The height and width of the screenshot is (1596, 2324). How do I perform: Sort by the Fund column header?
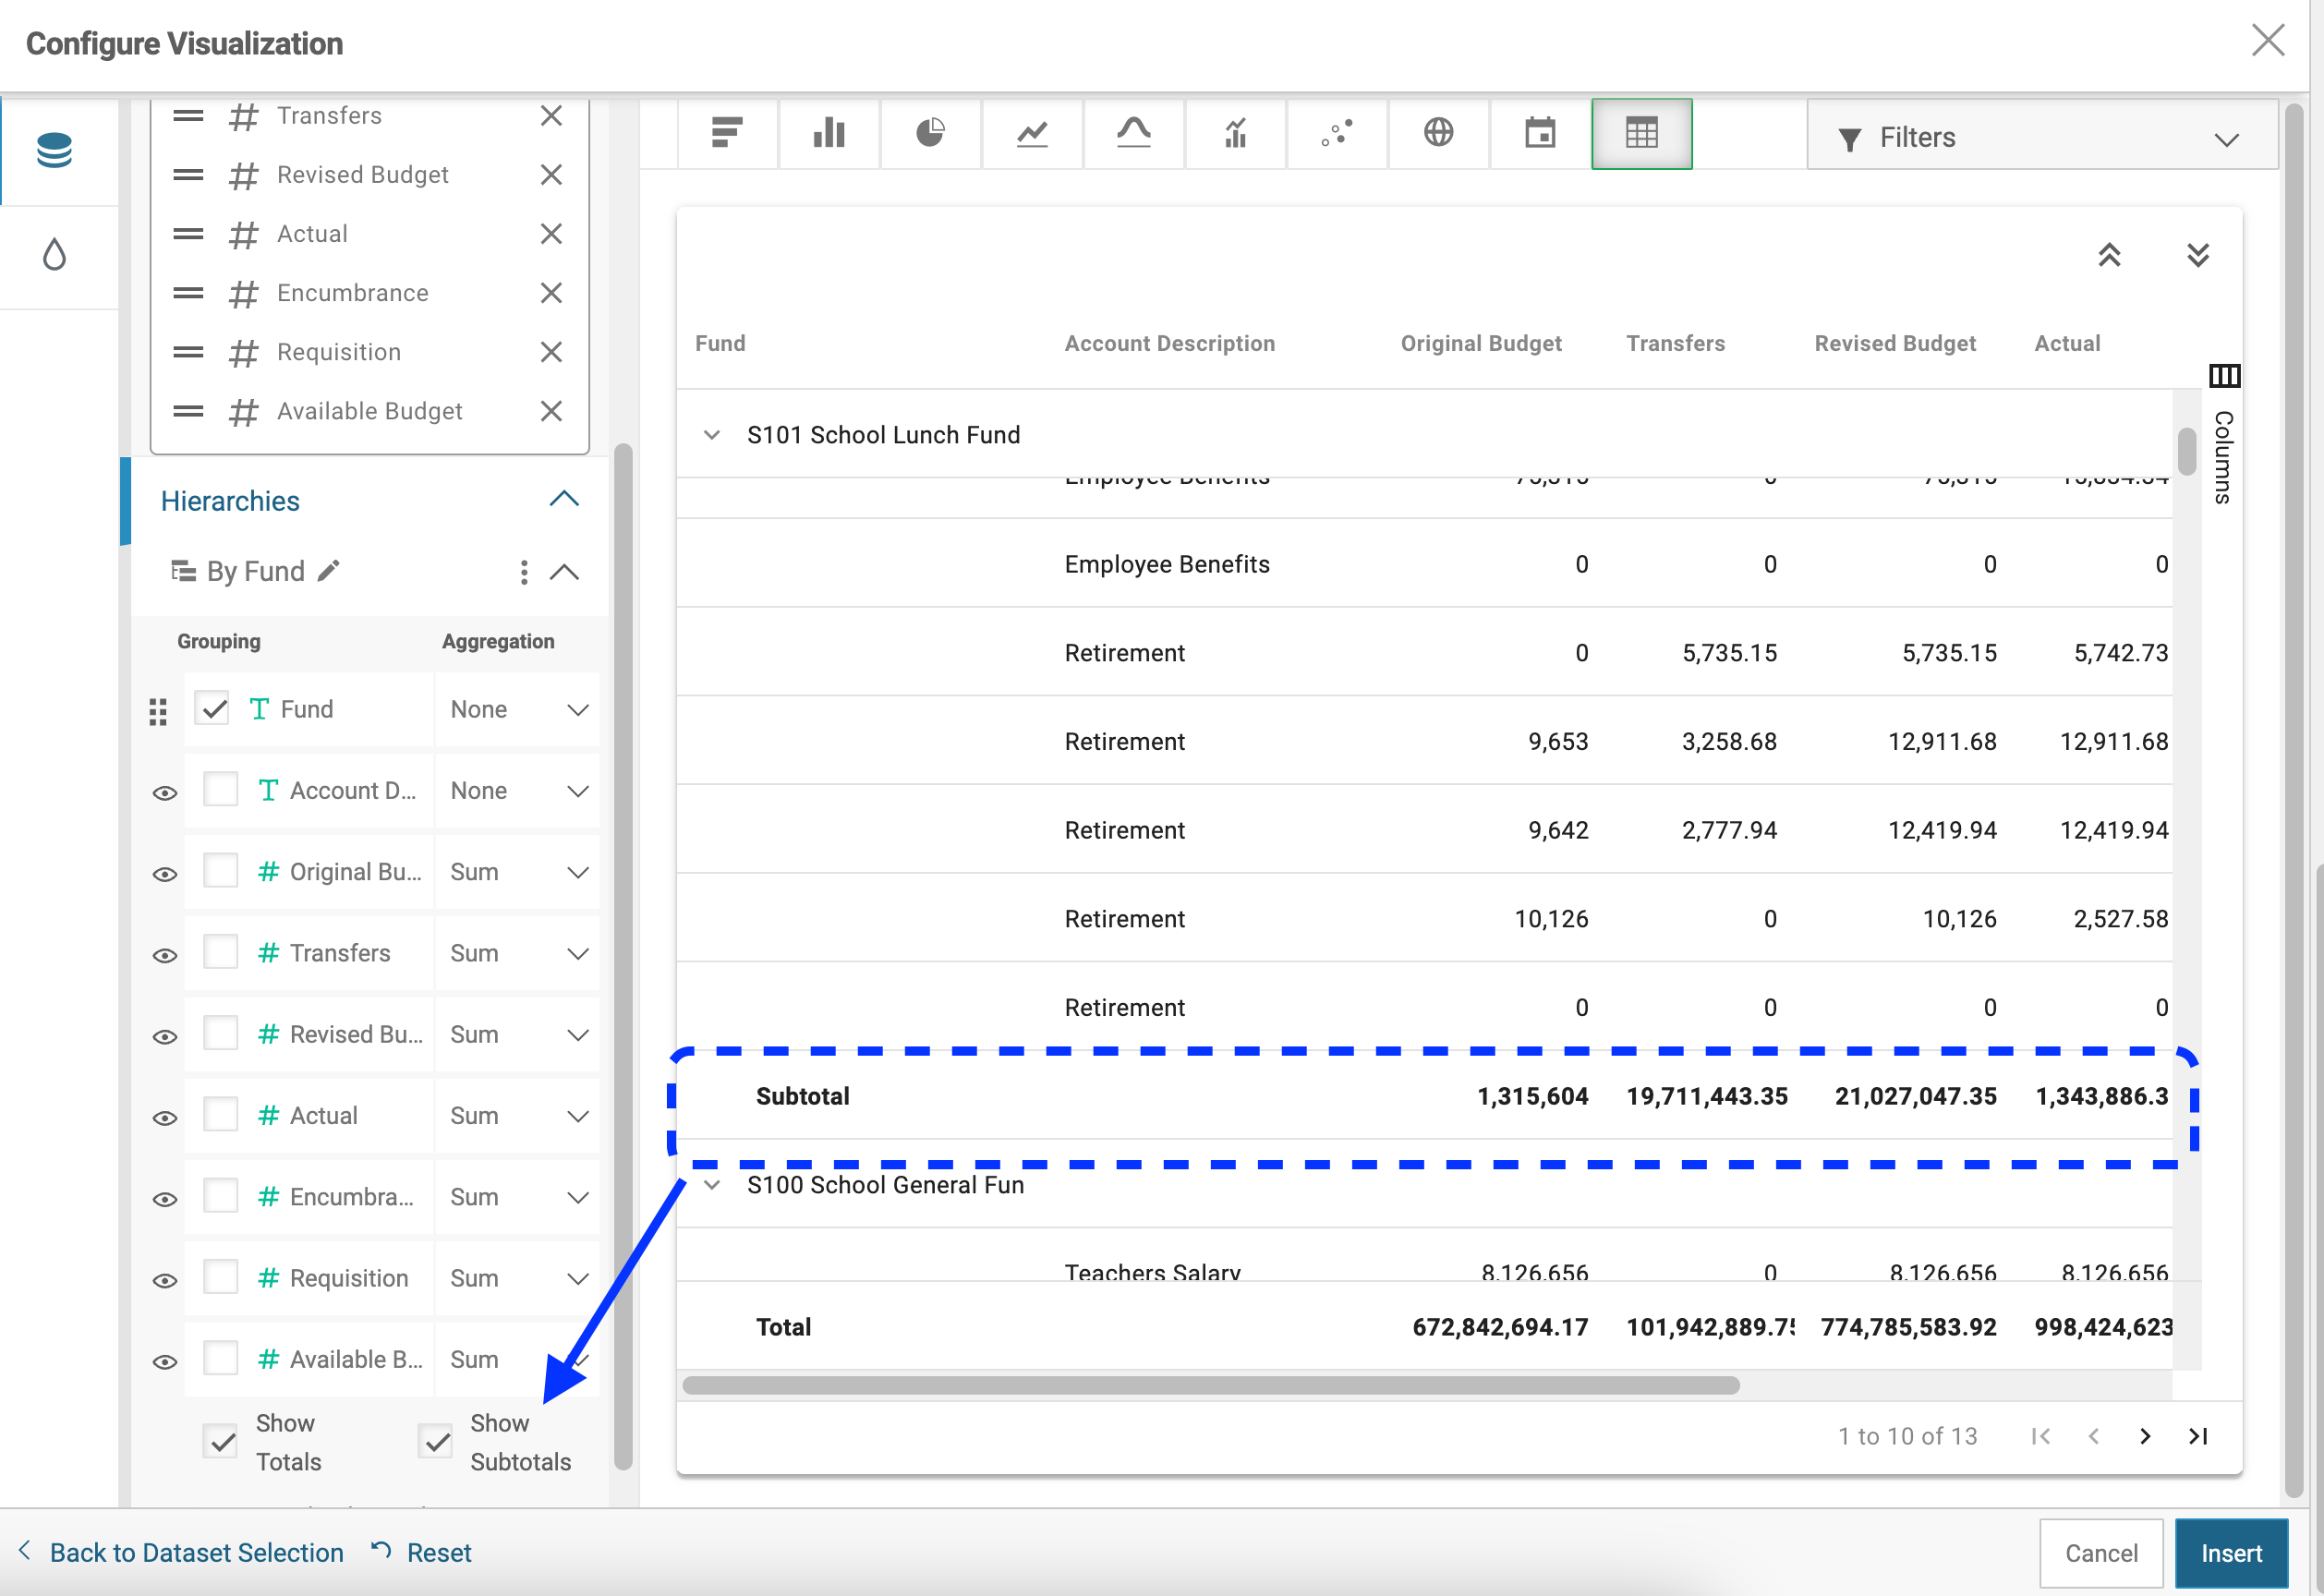click(720, 343)
